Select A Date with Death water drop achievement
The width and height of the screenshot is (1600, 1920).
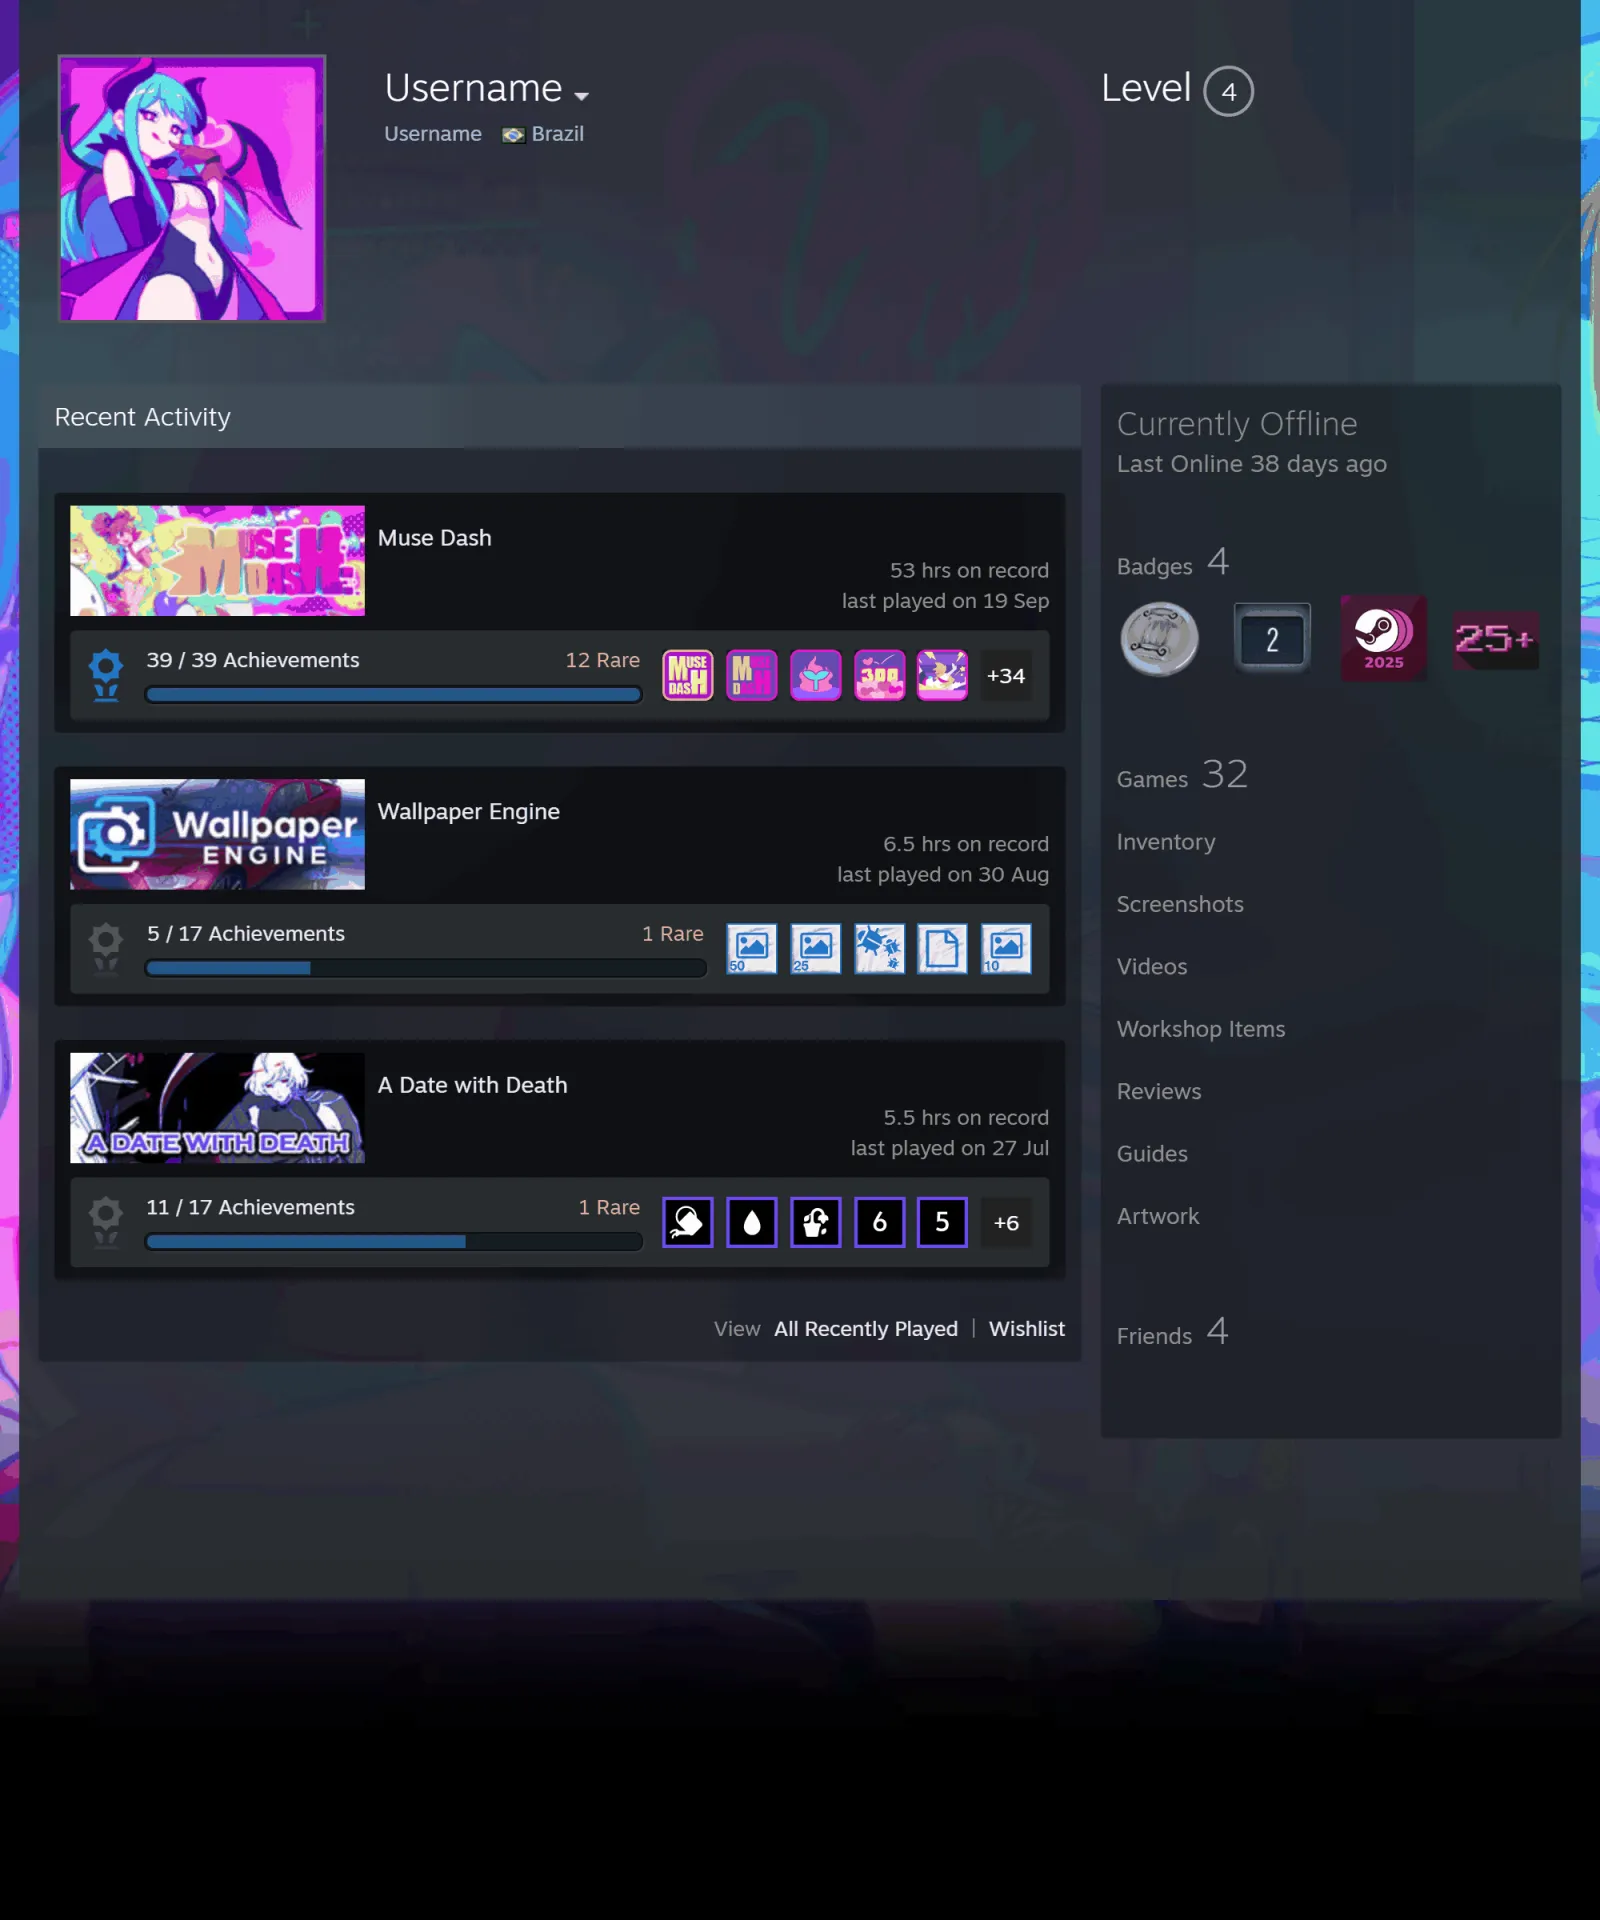pos(752,1222)
